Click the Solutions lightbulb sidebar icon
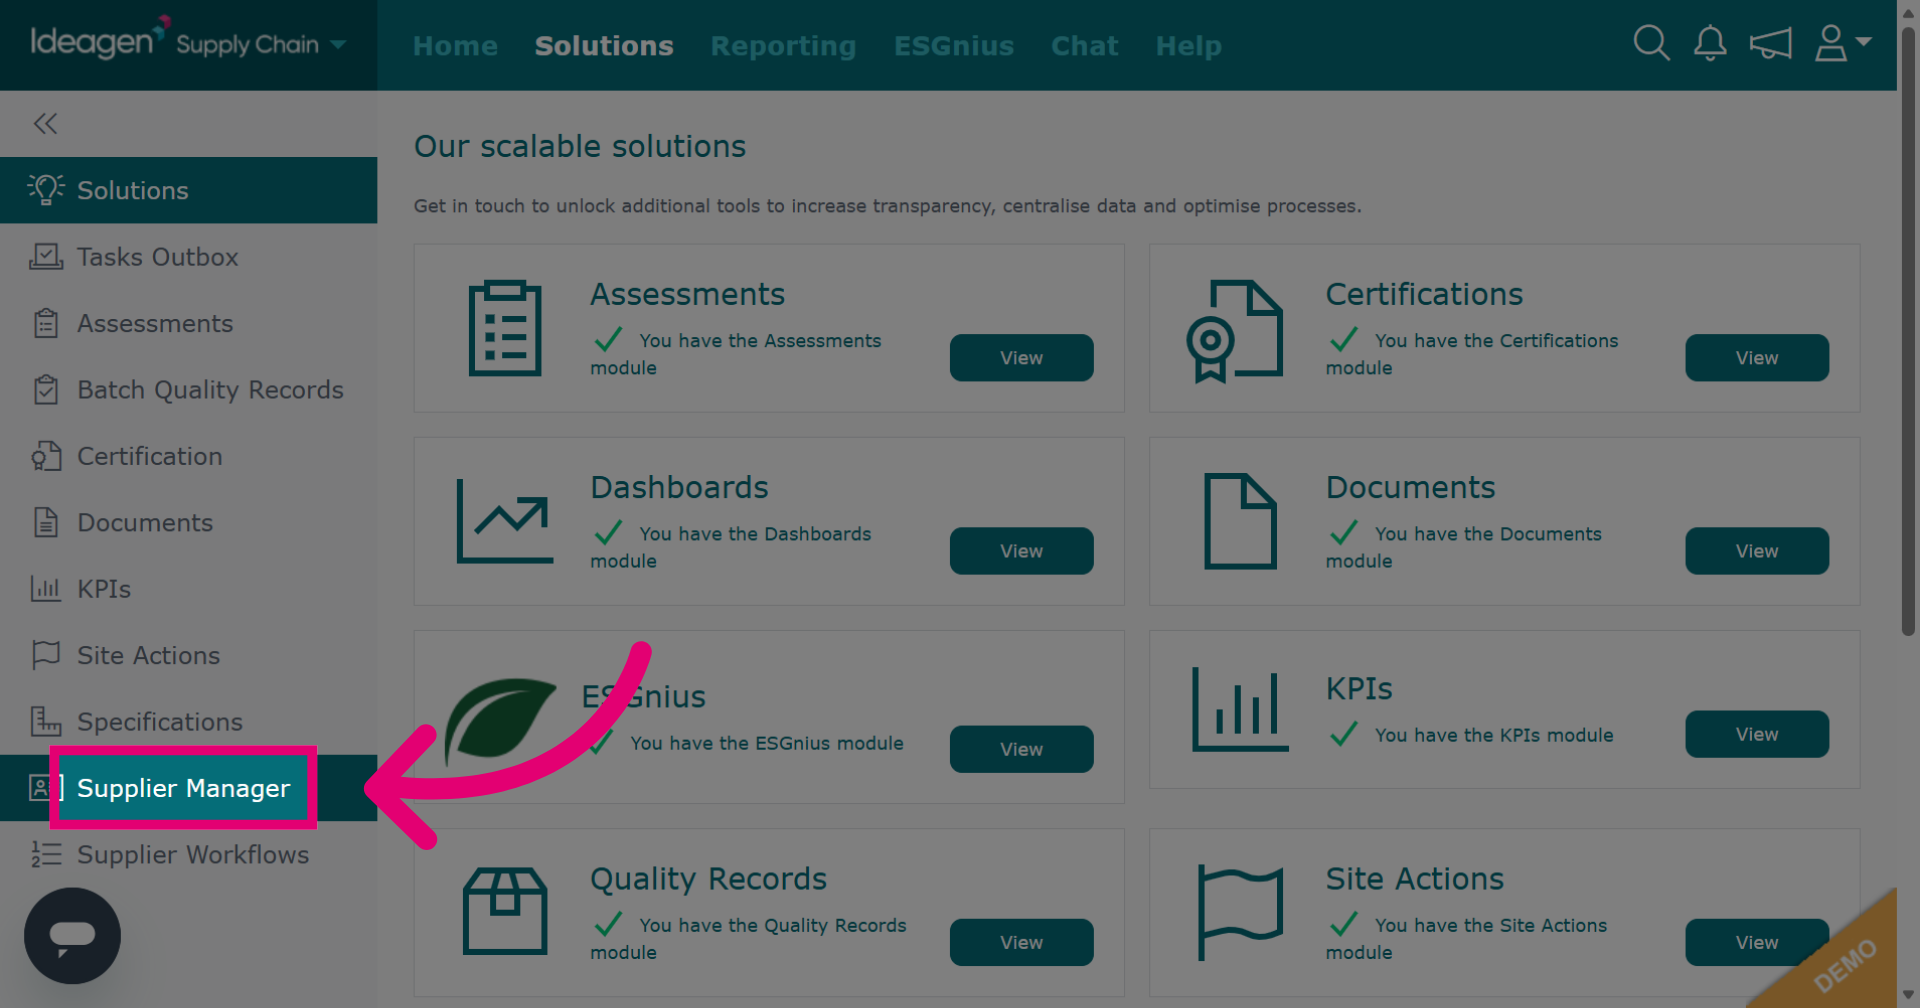 tap(46, 189)
